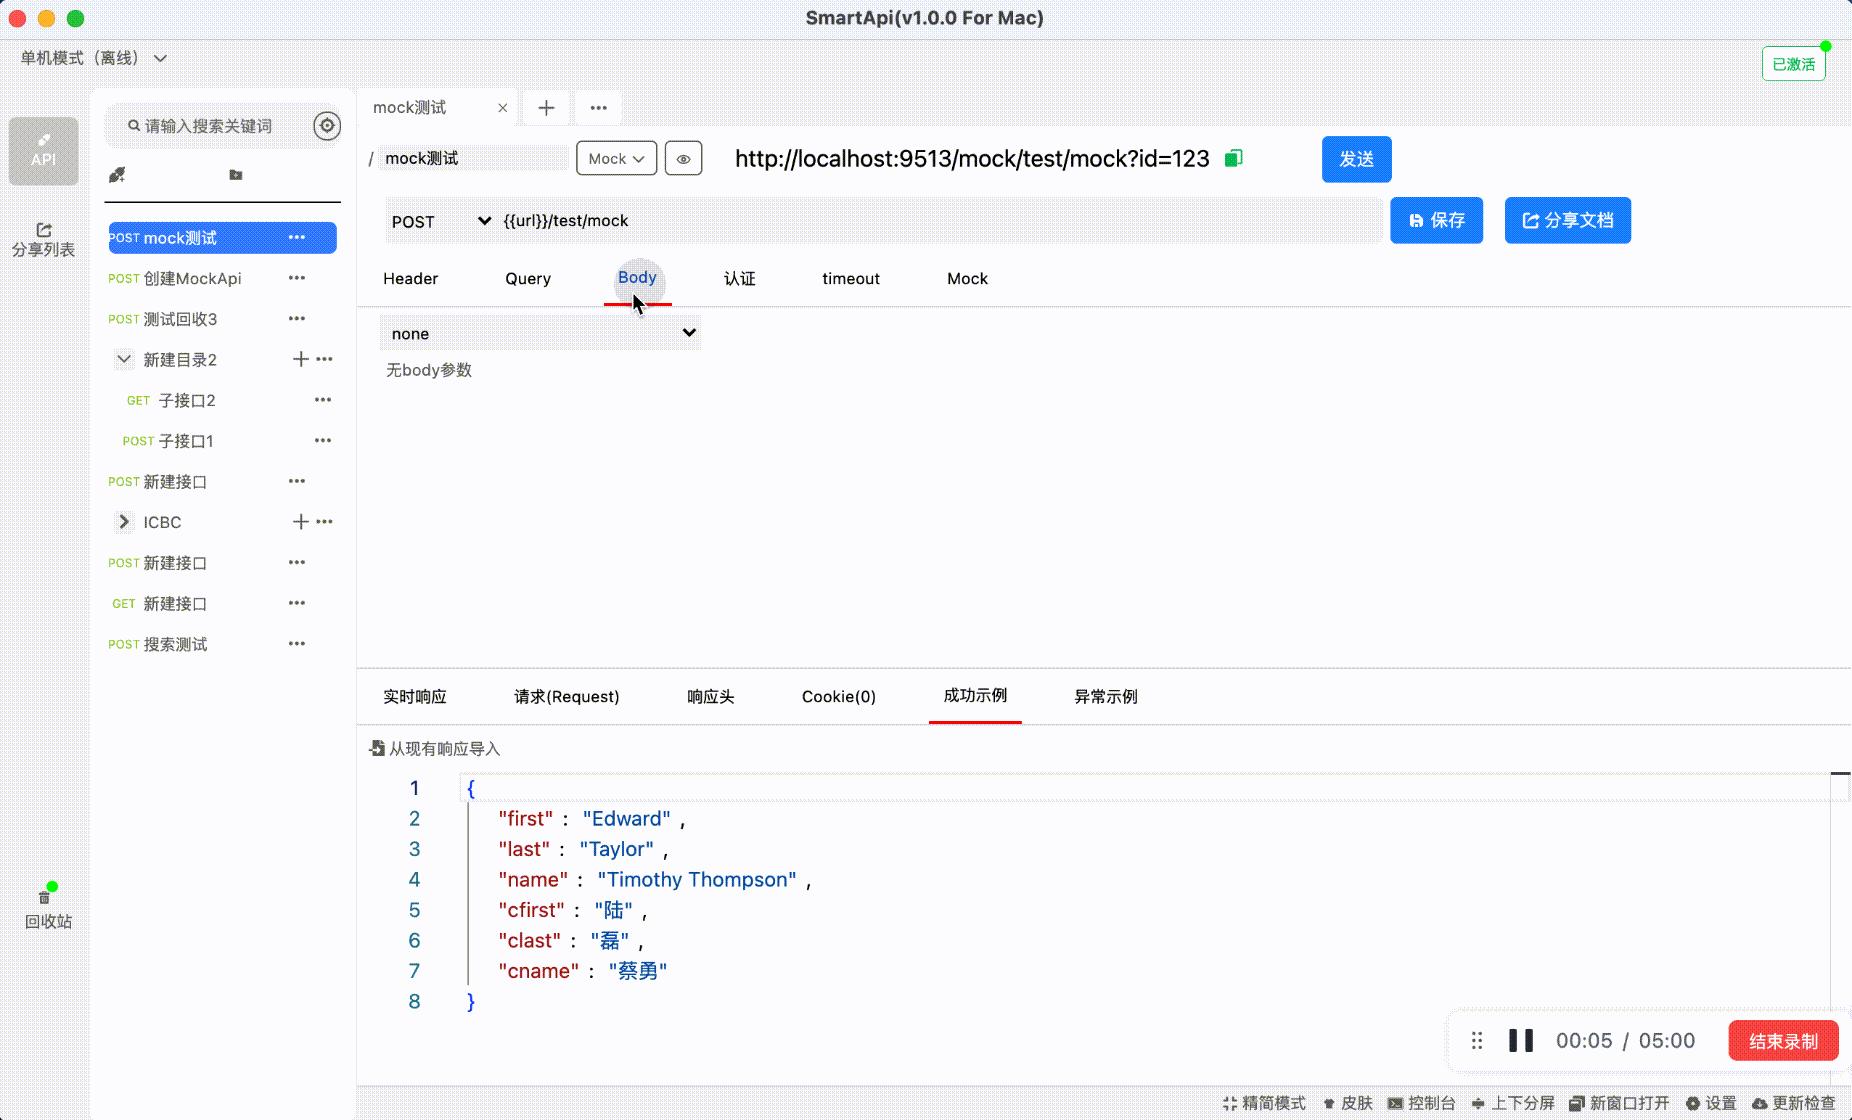Click the new folder icon above the API list
Image resolution: width=1852 pixels, height=1120 pixels.
pos(236,175)
